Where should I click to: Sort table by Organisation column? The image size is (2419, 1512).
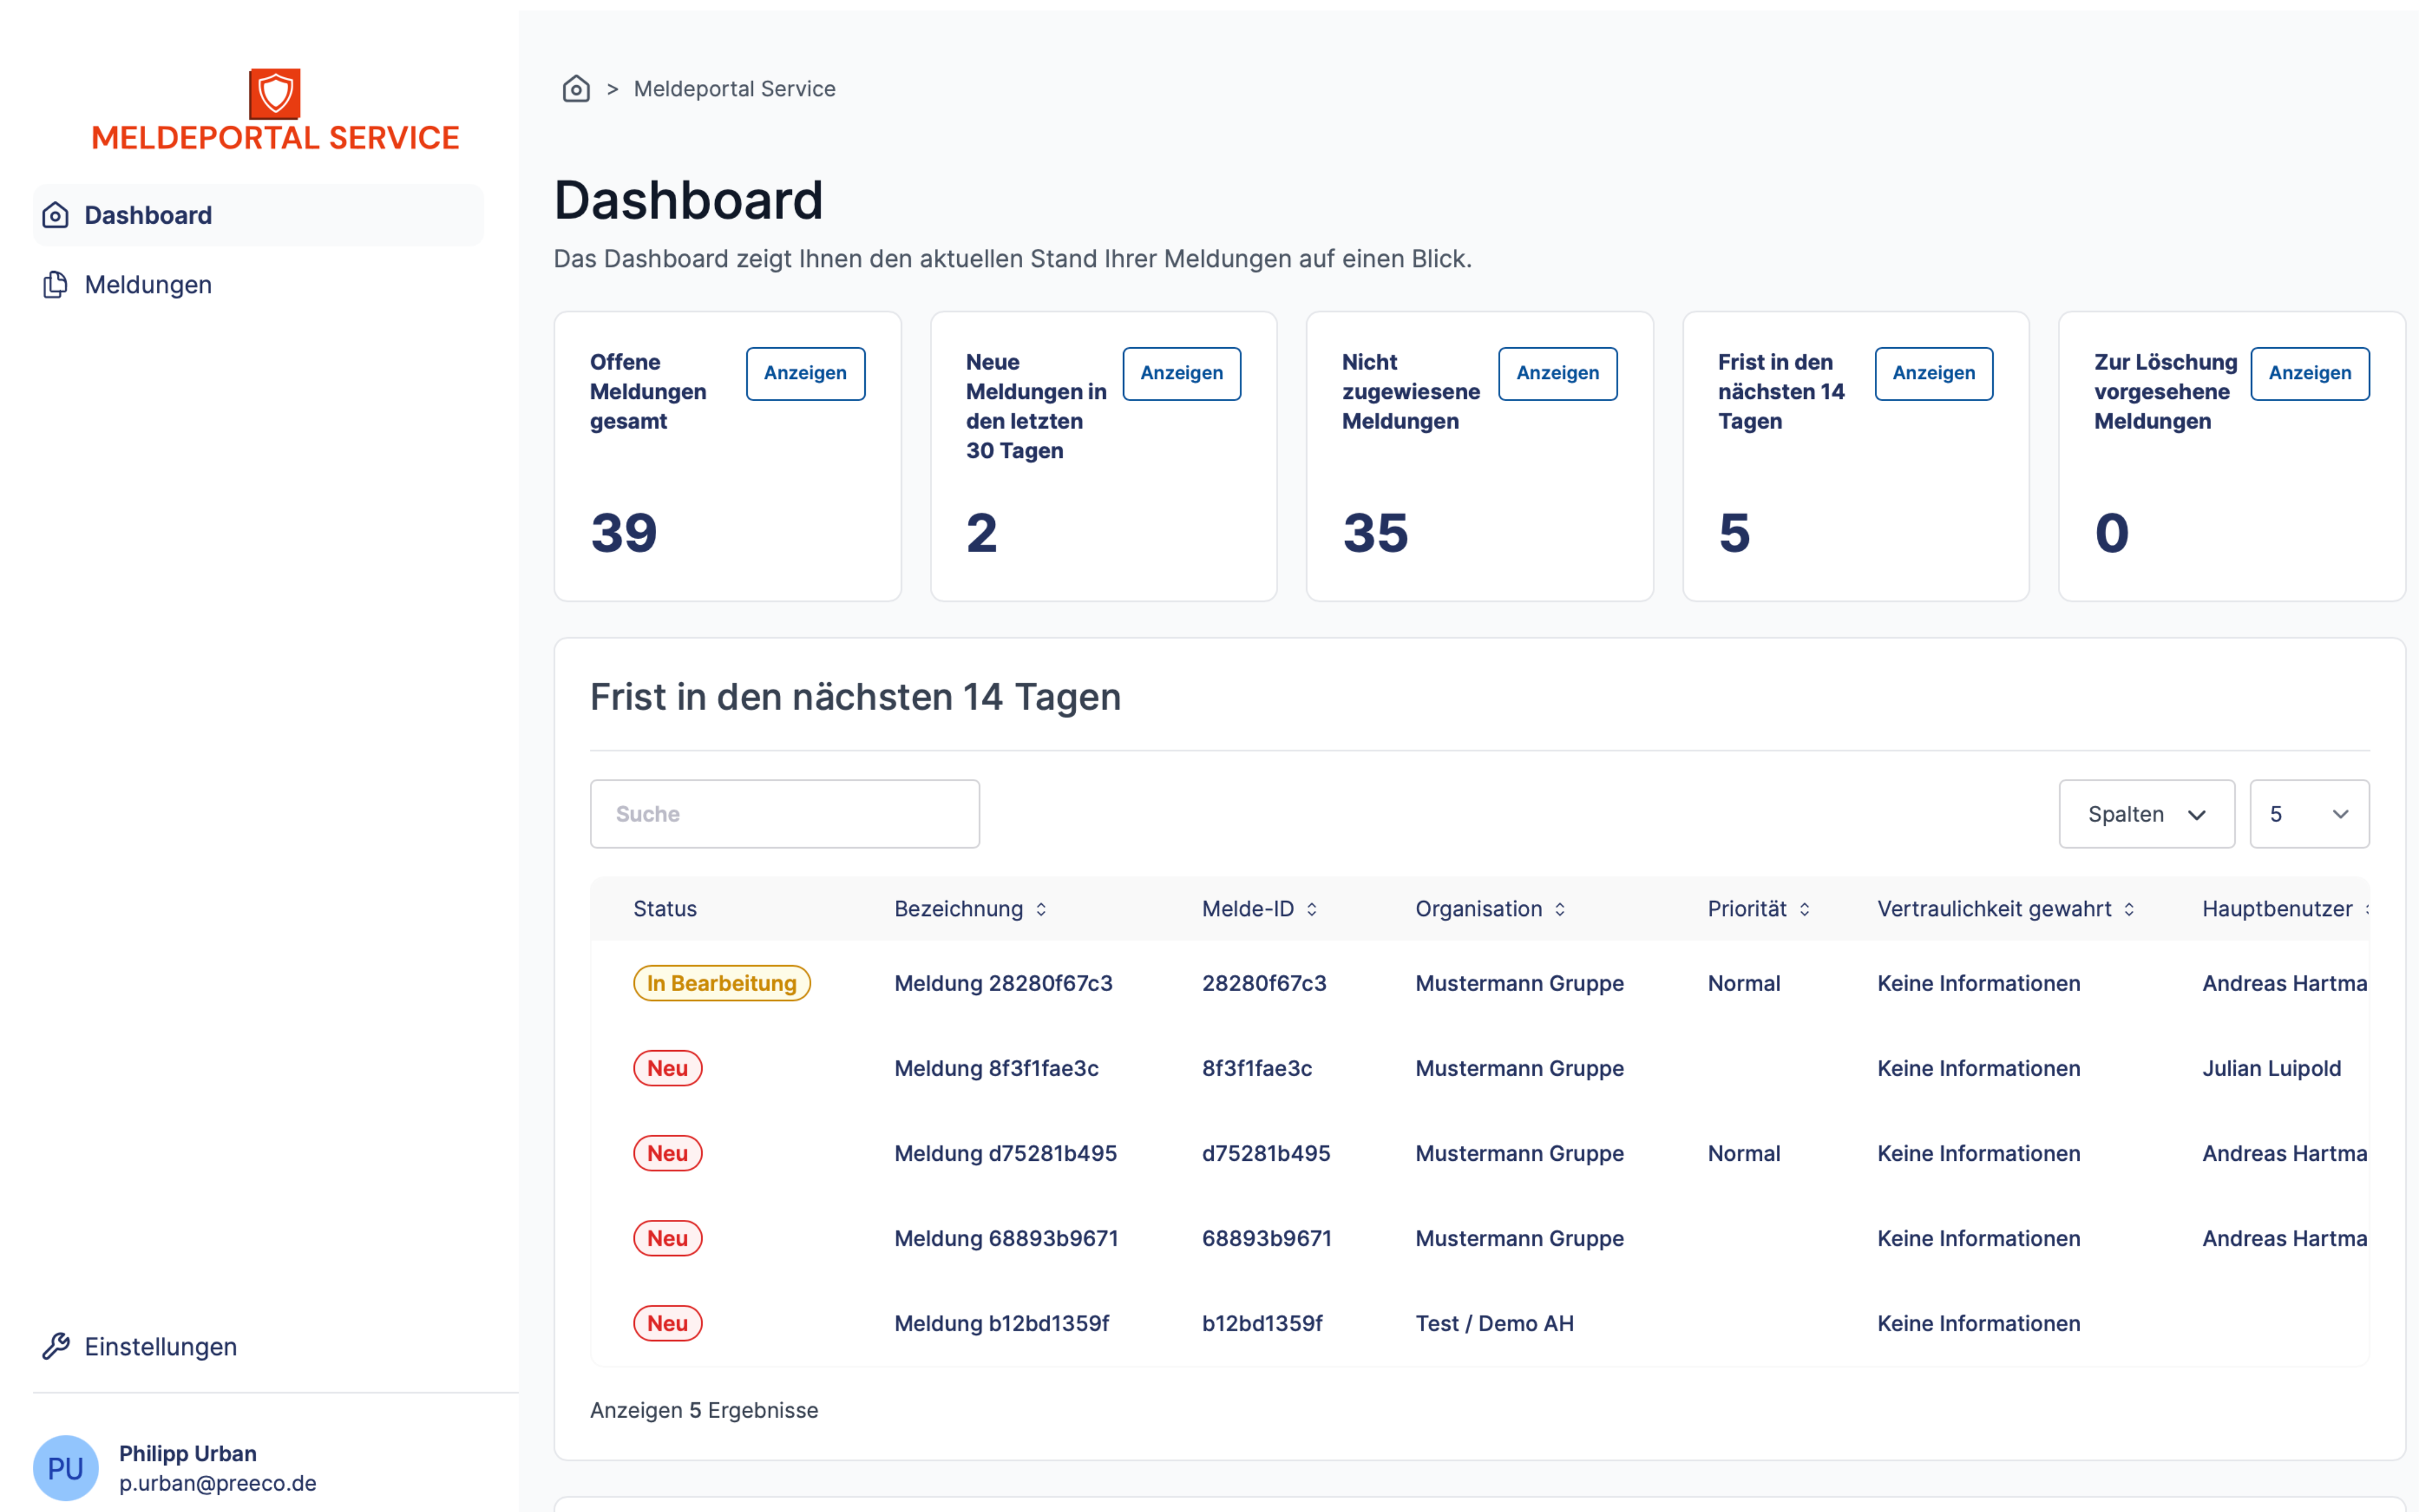(1560, 909)
